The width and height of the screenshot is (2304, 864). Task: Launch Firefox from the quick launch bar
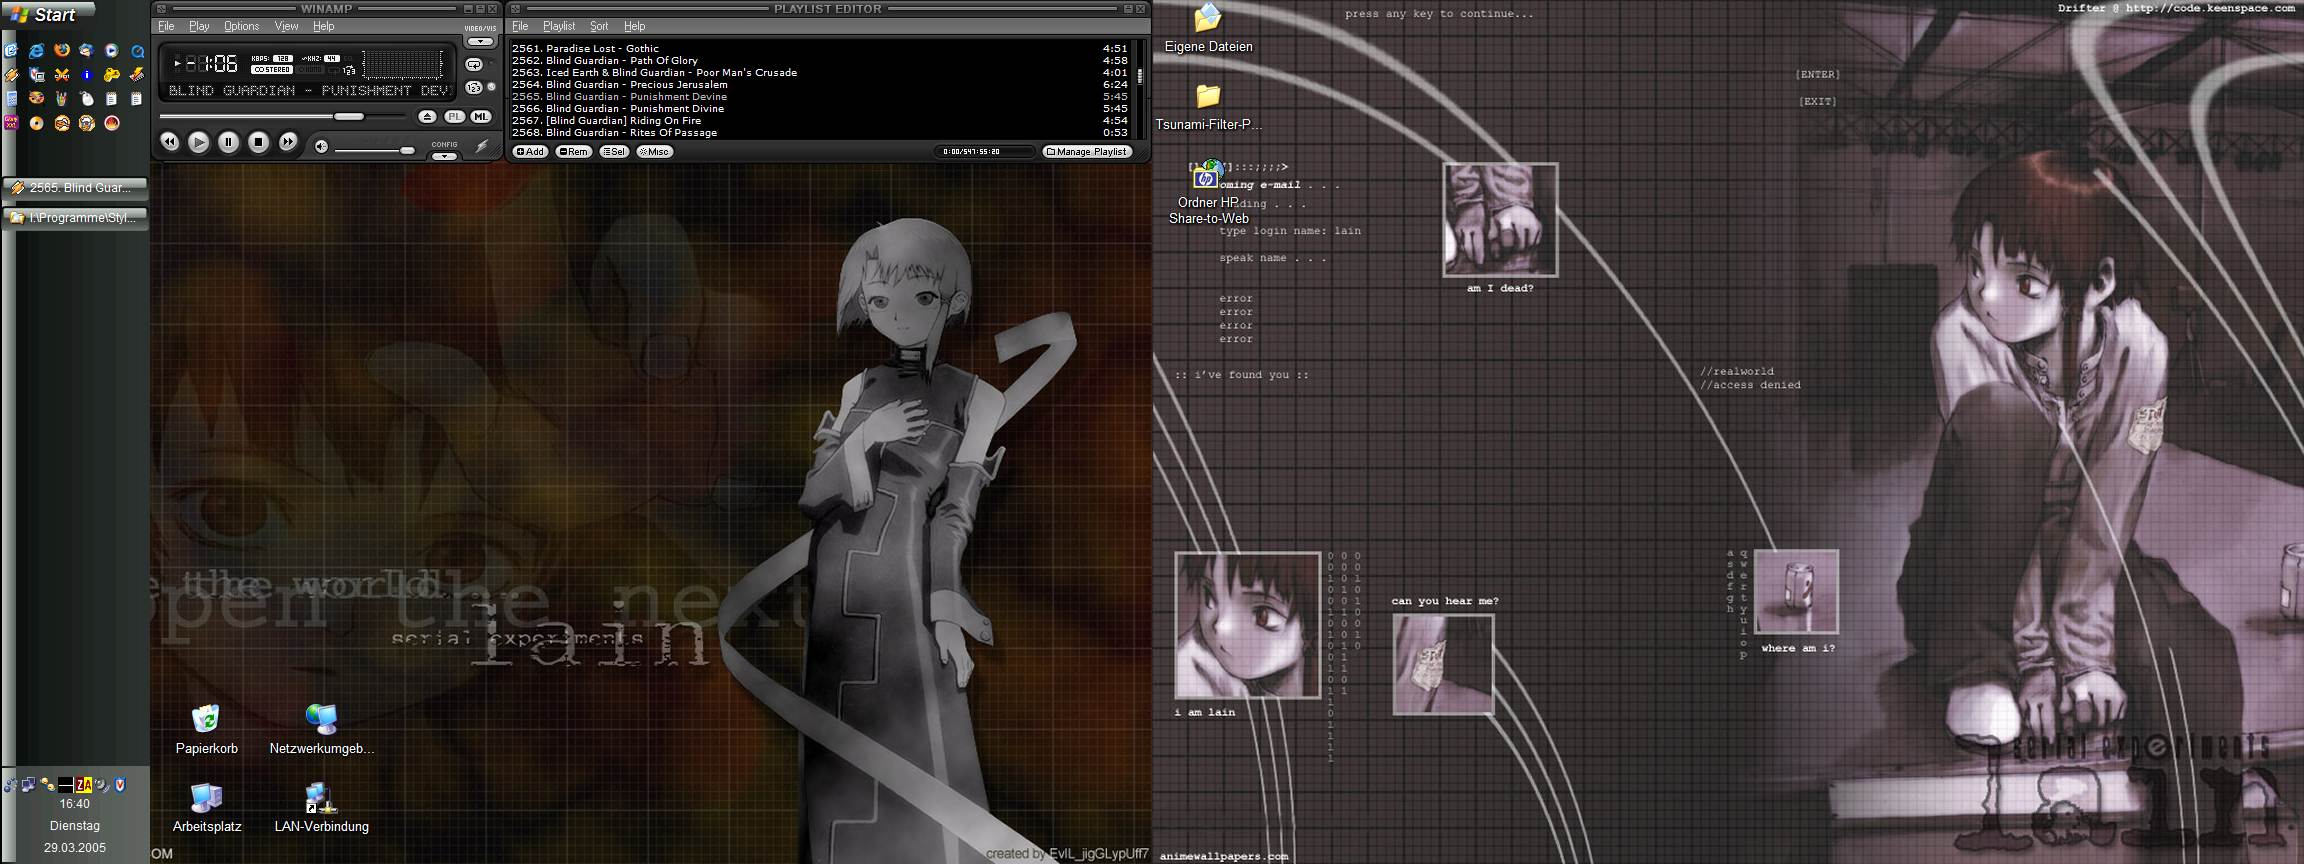pyautogui.click(x=62, y=50)
